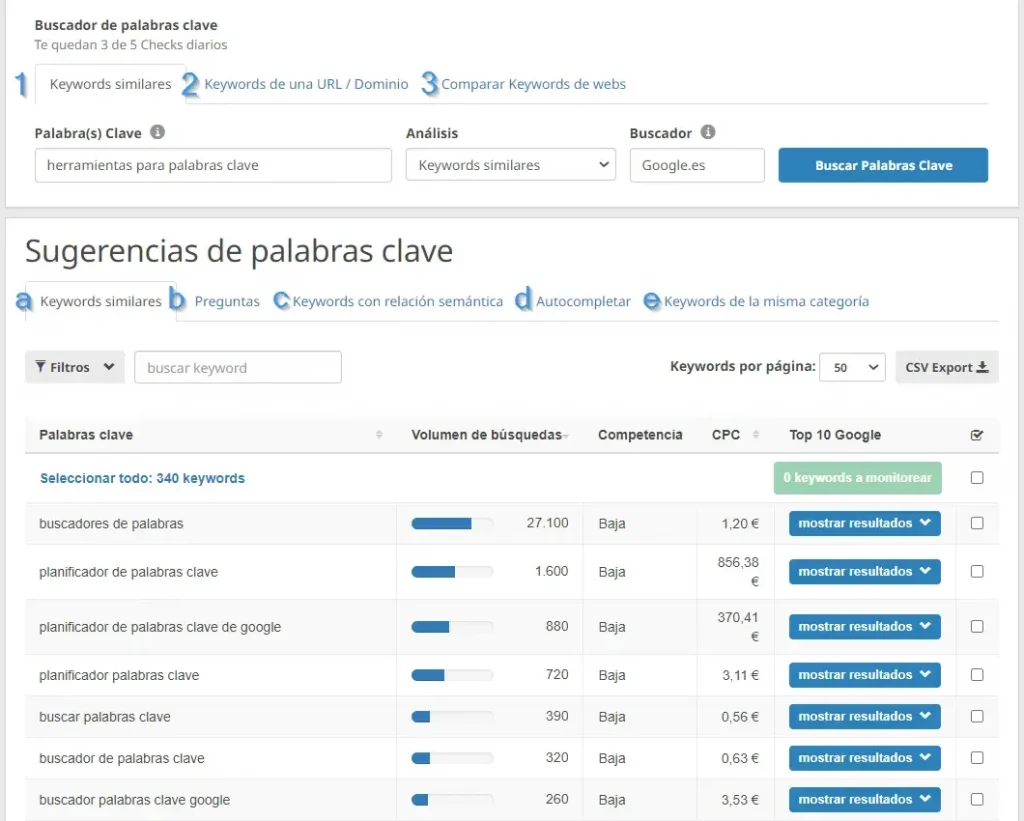Focus the 'buscar keyword' search field
The height and width of the screenshot is (821, 1024).
pyautogui.click(x=238, y=367)
